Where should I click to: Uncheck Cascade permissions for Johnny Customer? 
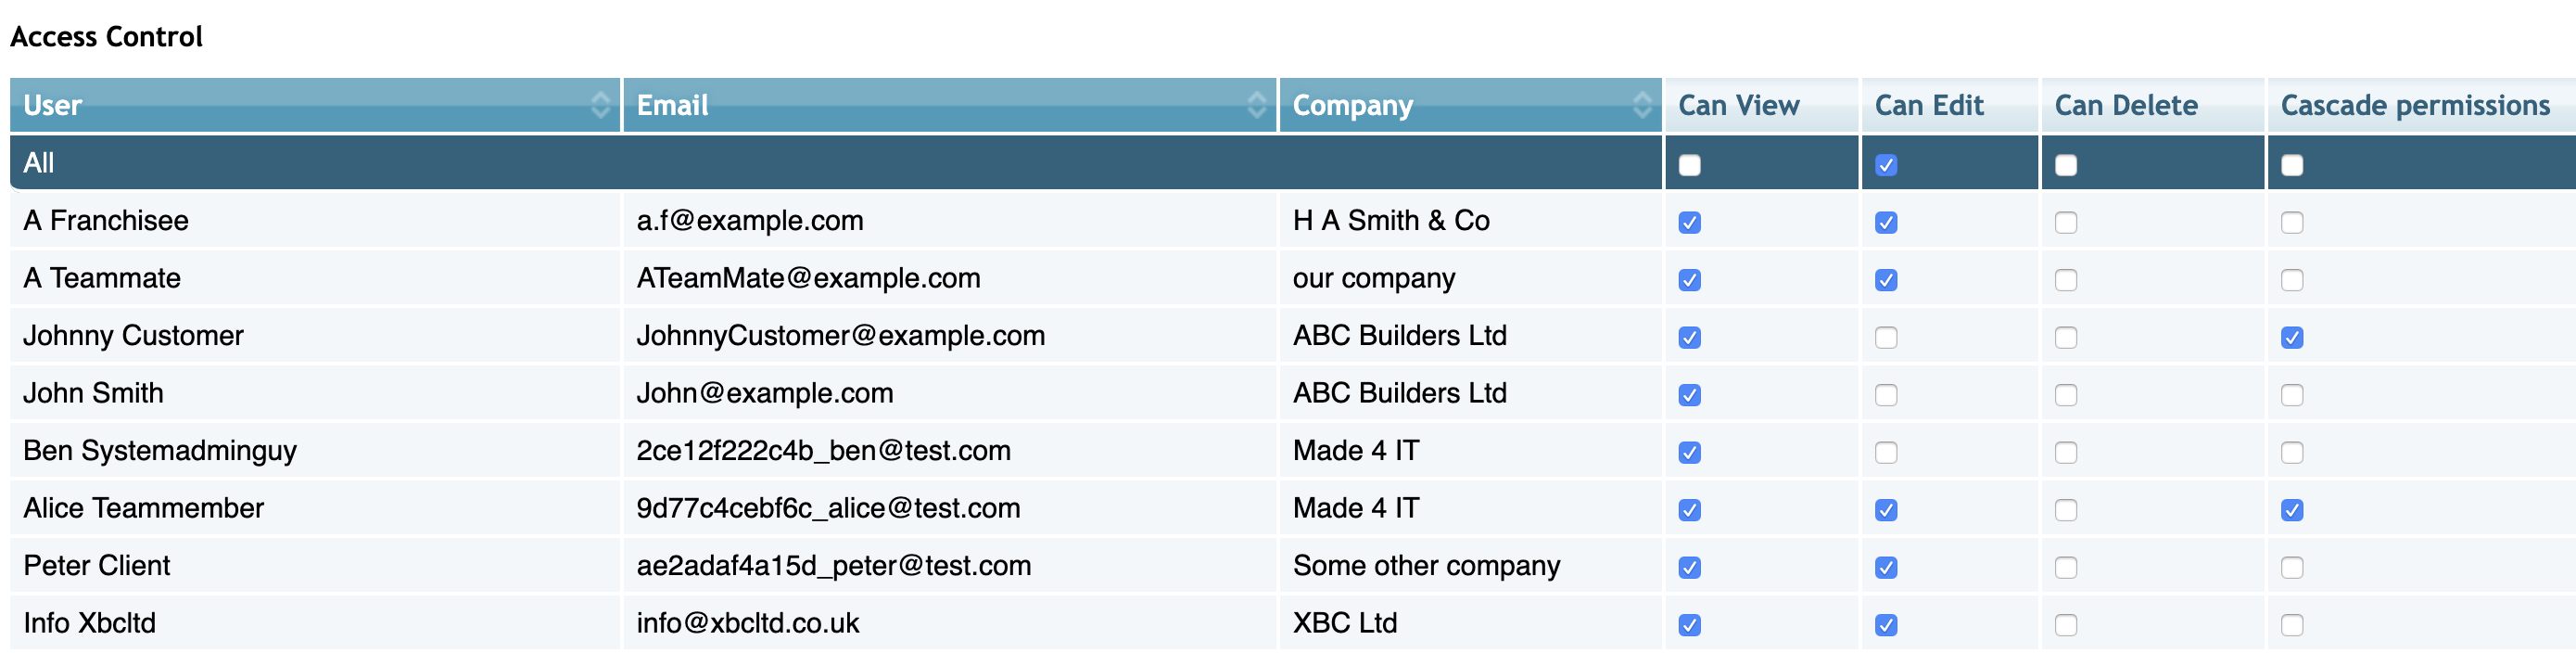(2291, 337)
